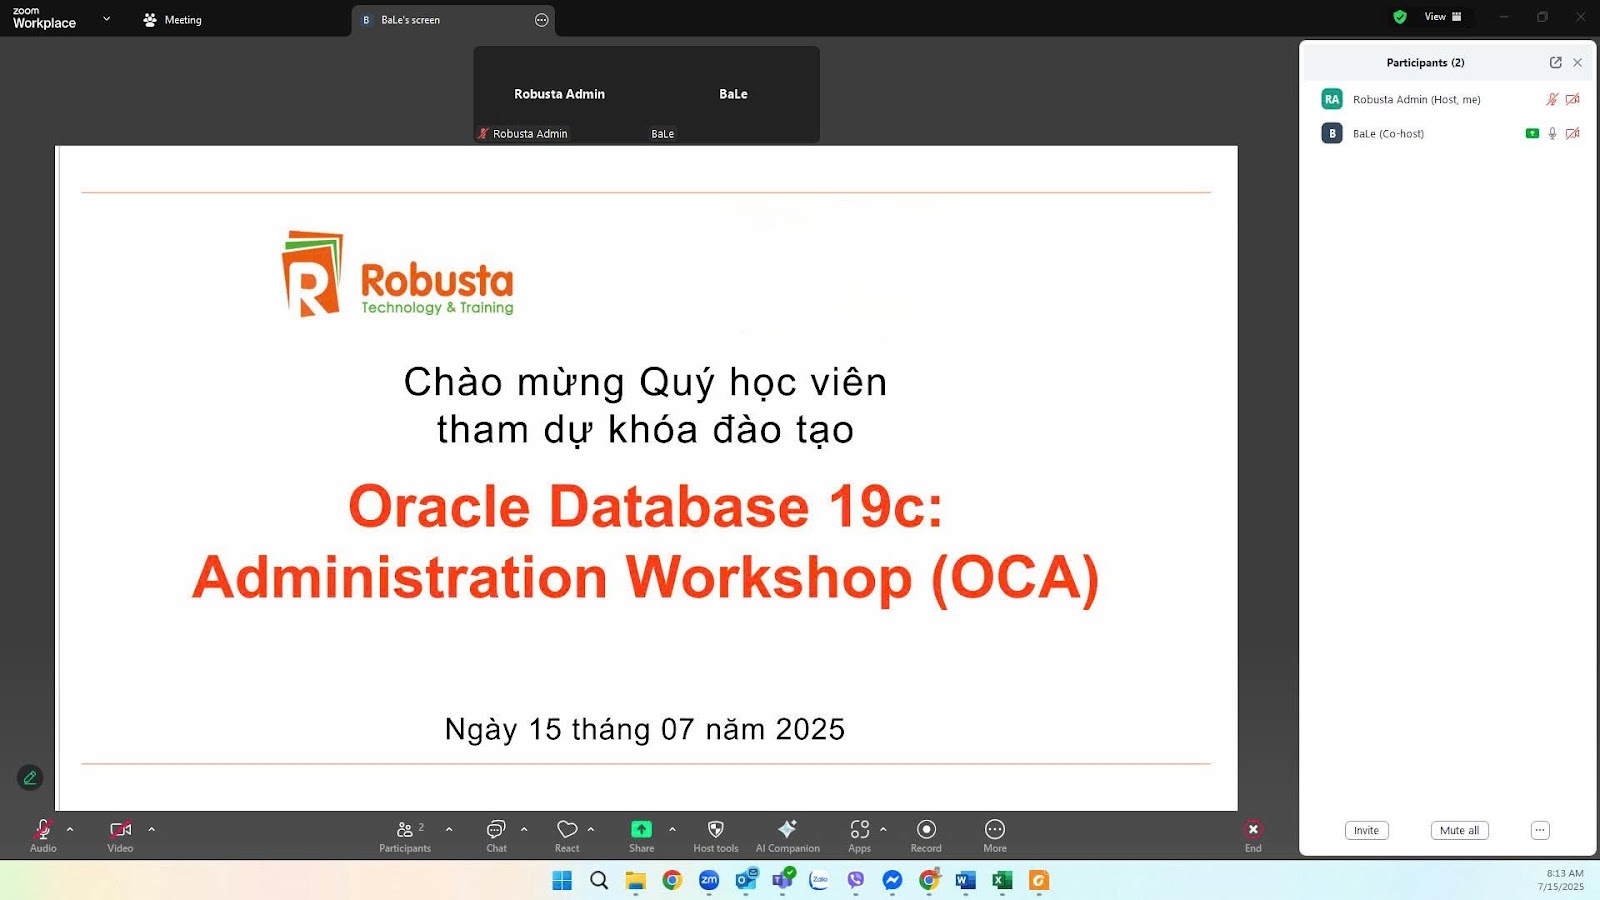Open AI Companion
Image resolution: width=1600 pixels, height=900 pixels.
tap(788, 835)
